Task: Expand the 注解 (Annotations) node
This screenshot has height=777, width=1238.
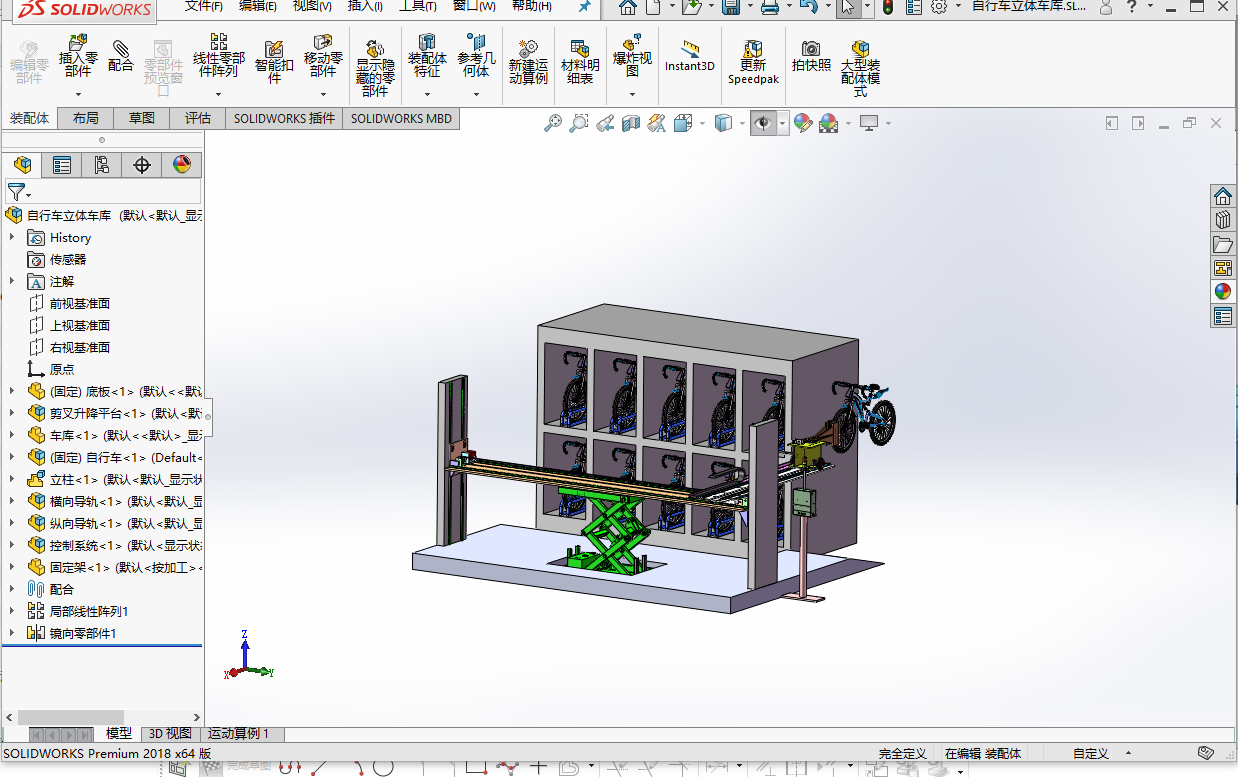Action: (12, 281)
